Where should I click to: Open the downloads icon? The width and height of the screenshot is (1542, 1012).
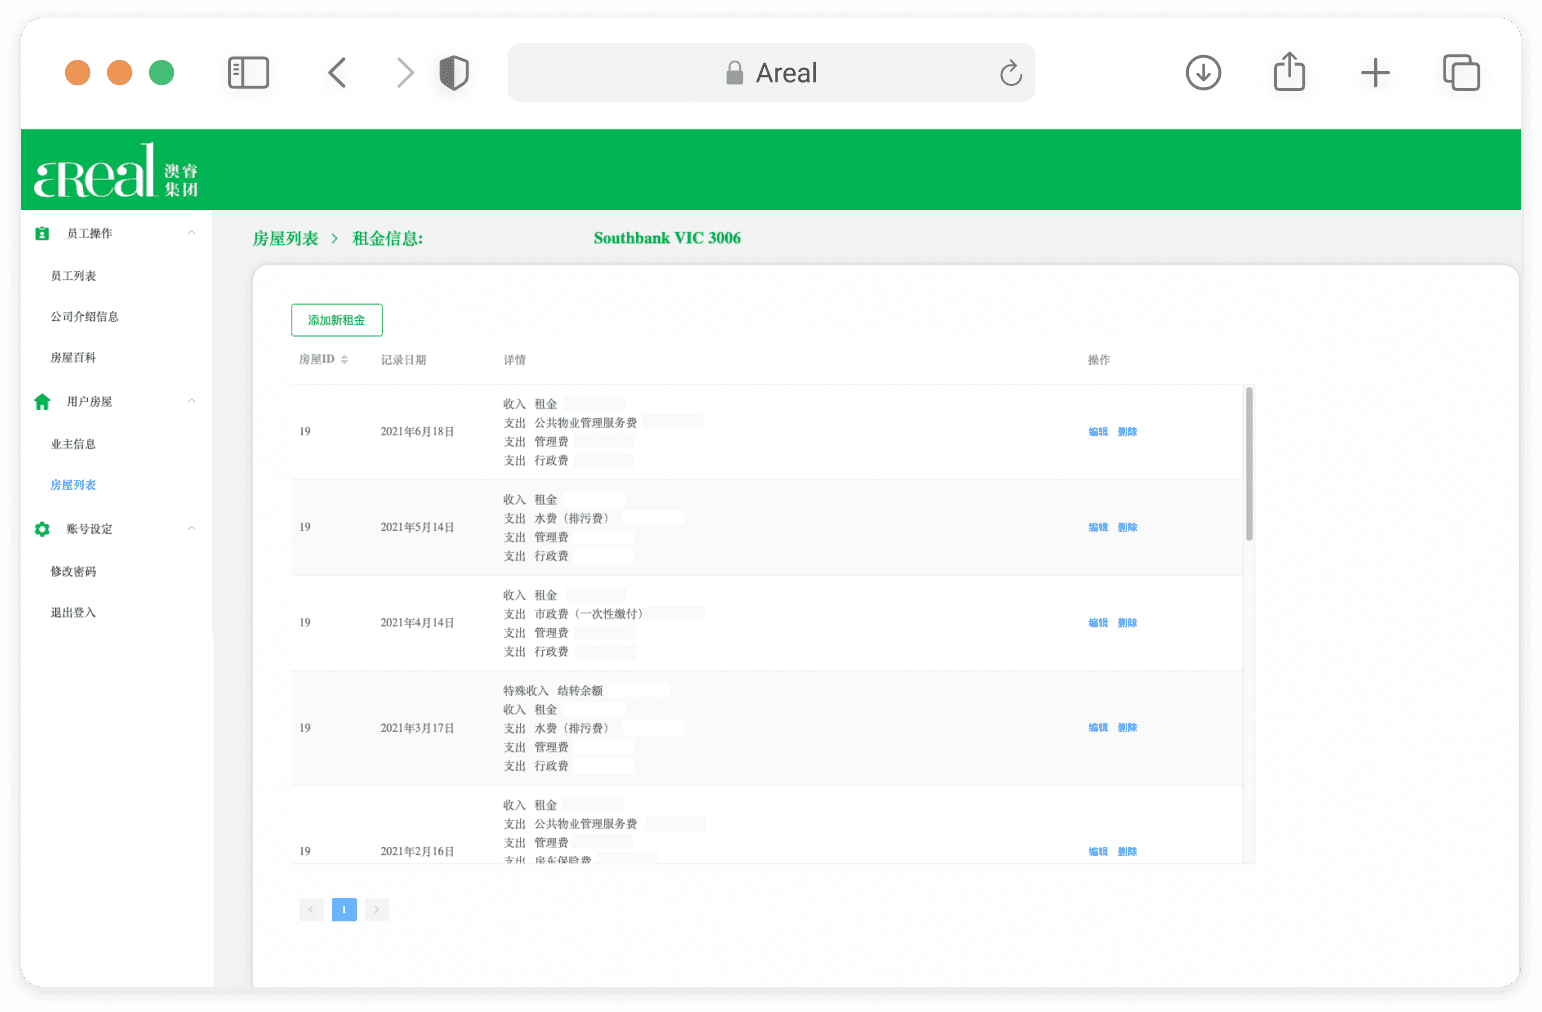coord(1203,73)
